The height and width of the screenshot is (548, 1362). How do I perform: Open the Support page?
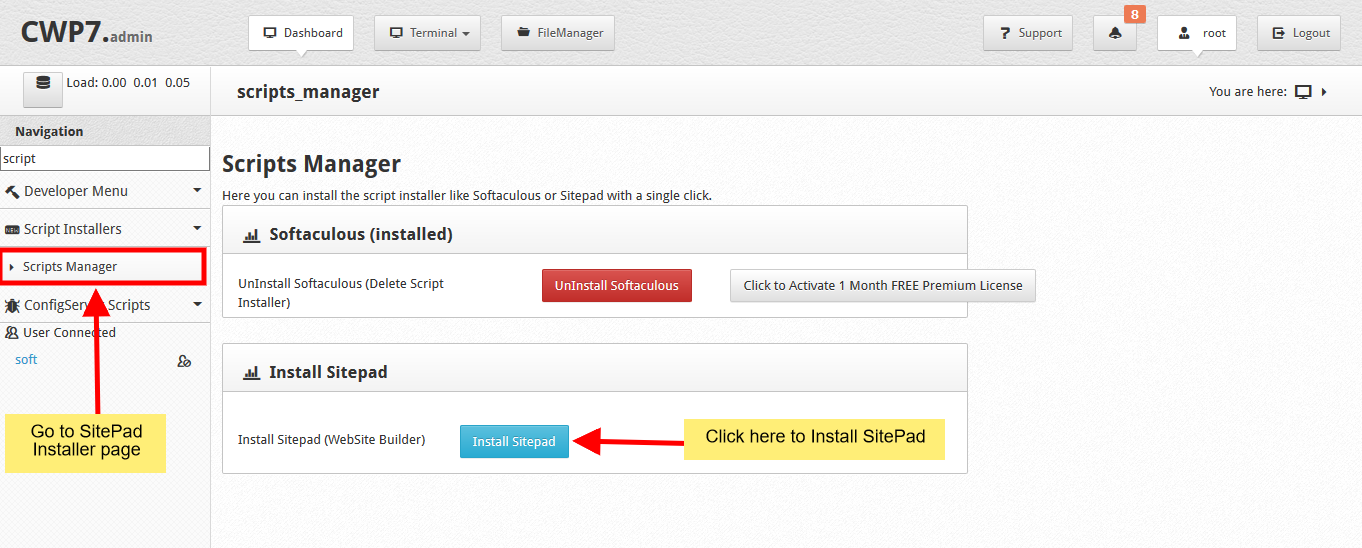coord(1028,33)
